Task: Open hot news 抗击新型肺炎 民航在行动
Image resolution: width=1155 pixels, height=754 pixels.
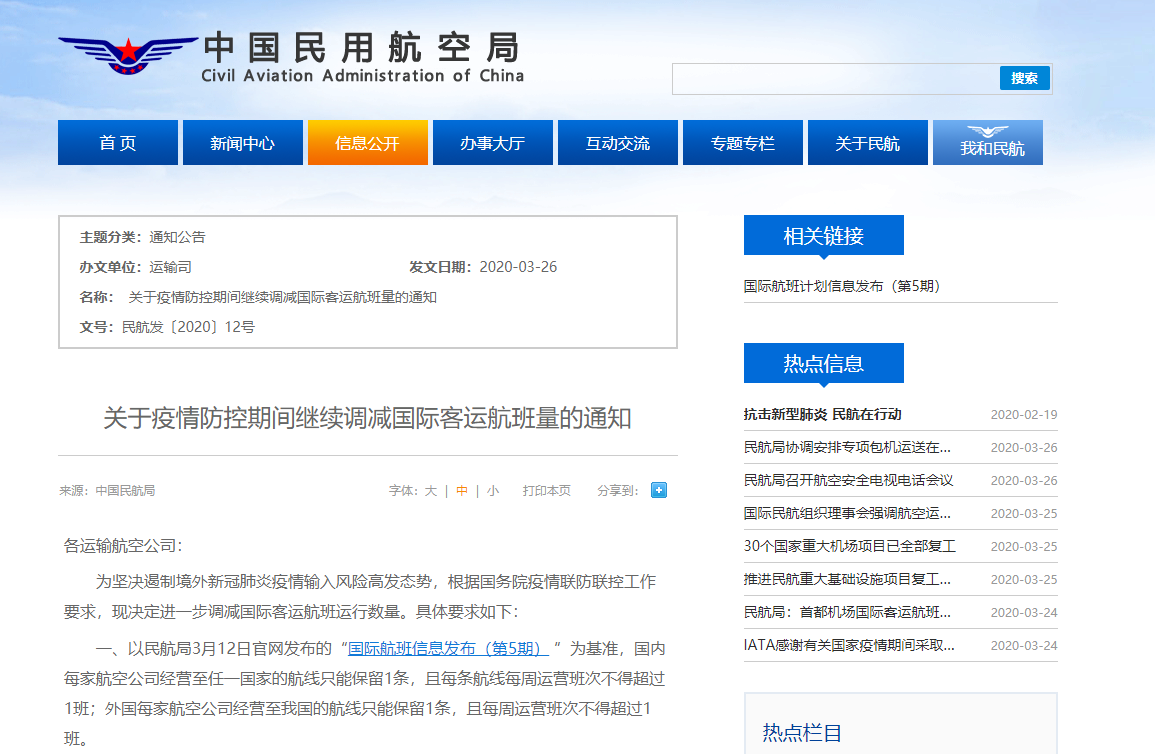Action: (x=823, y=415)
